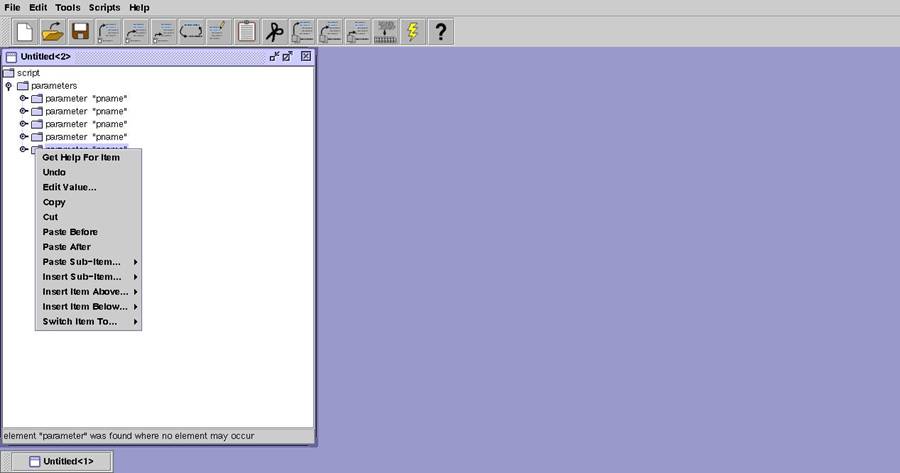Click the insert-sub-item toolbar icon
Viewport: 900px width, 473px height.
click(x=136, y=32)
